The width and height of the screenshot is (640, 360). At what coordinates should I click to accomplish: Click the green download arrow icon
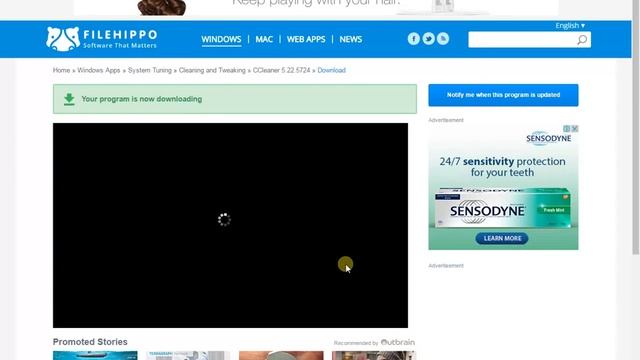coord(69,99)
